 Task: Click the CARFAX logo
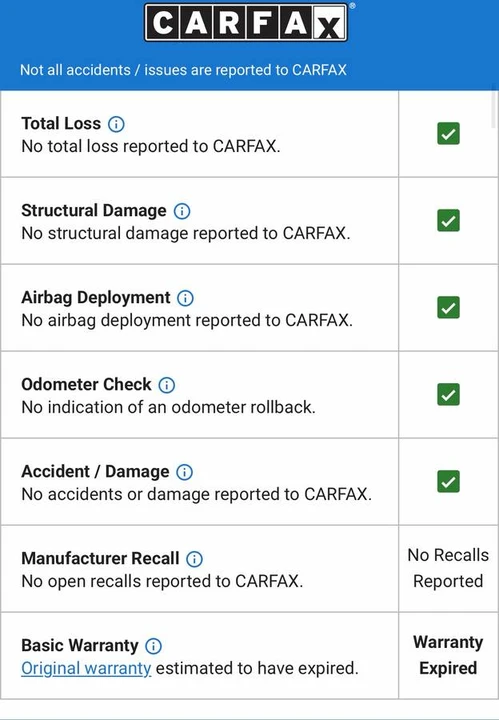[x=247, y=22]
